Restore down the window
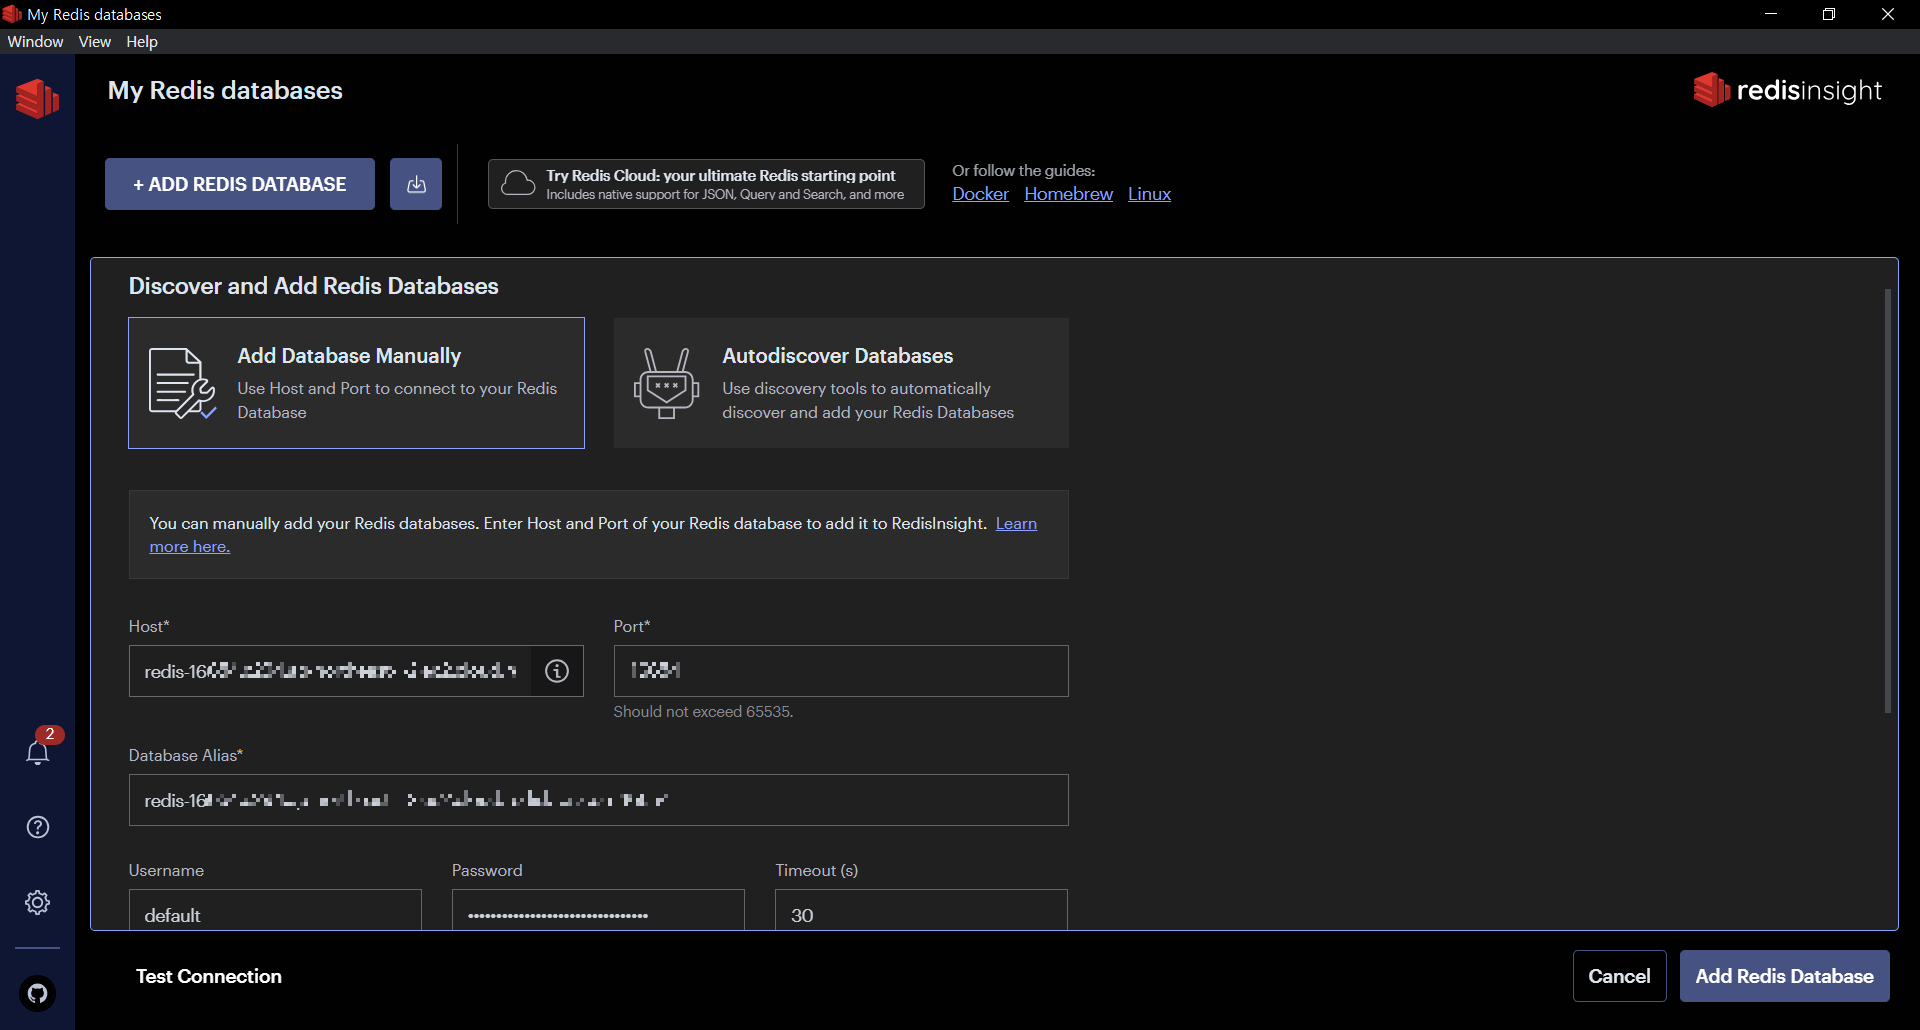 tap(1829, 14)
